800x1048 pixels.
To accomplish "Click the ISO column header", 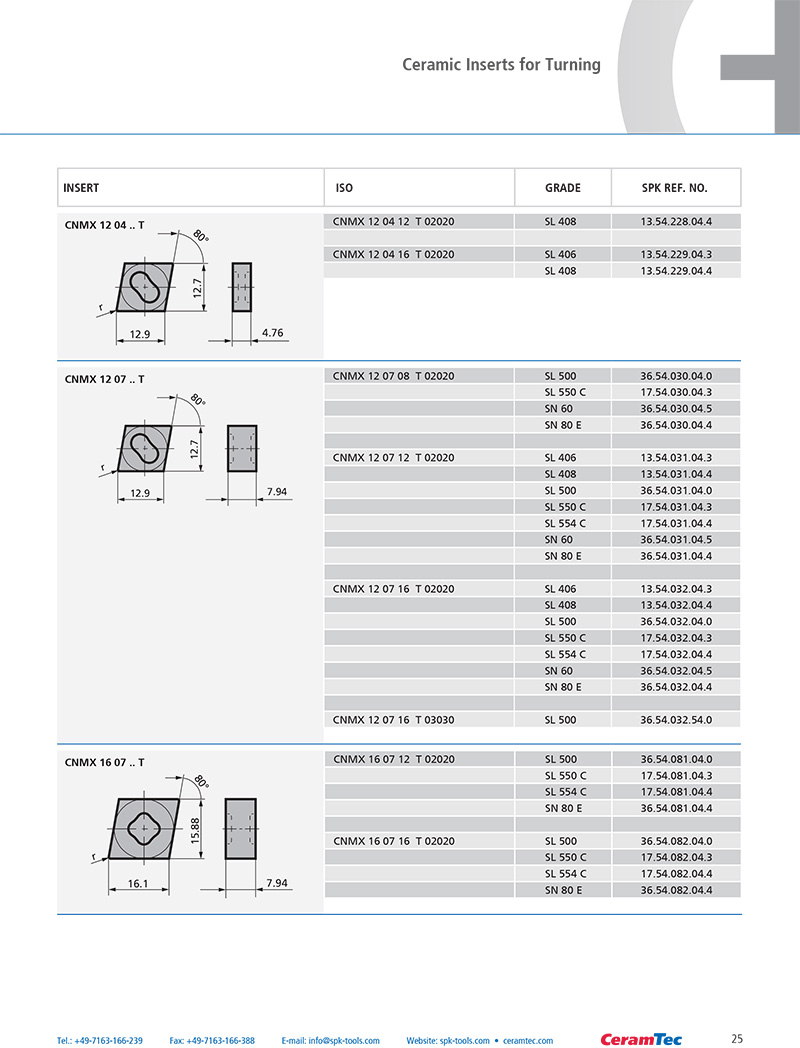I will tap(344, 188).
